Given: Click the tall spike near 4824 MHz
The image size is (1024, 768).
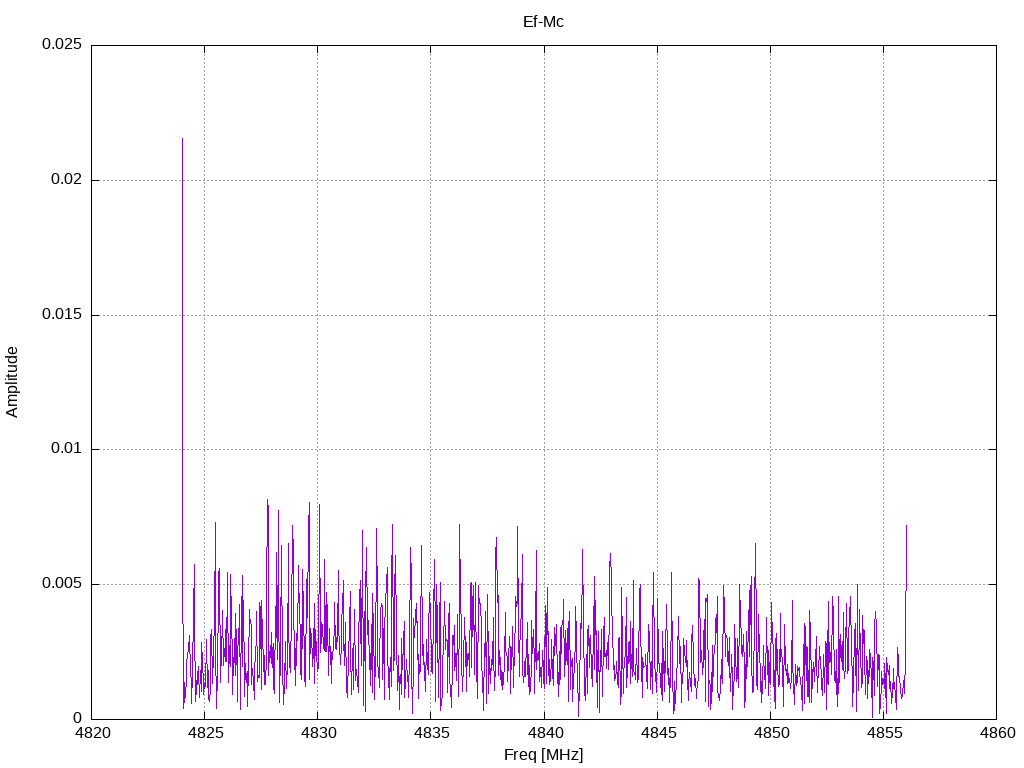Looking at the screenshot, I should tap(182, 379).
